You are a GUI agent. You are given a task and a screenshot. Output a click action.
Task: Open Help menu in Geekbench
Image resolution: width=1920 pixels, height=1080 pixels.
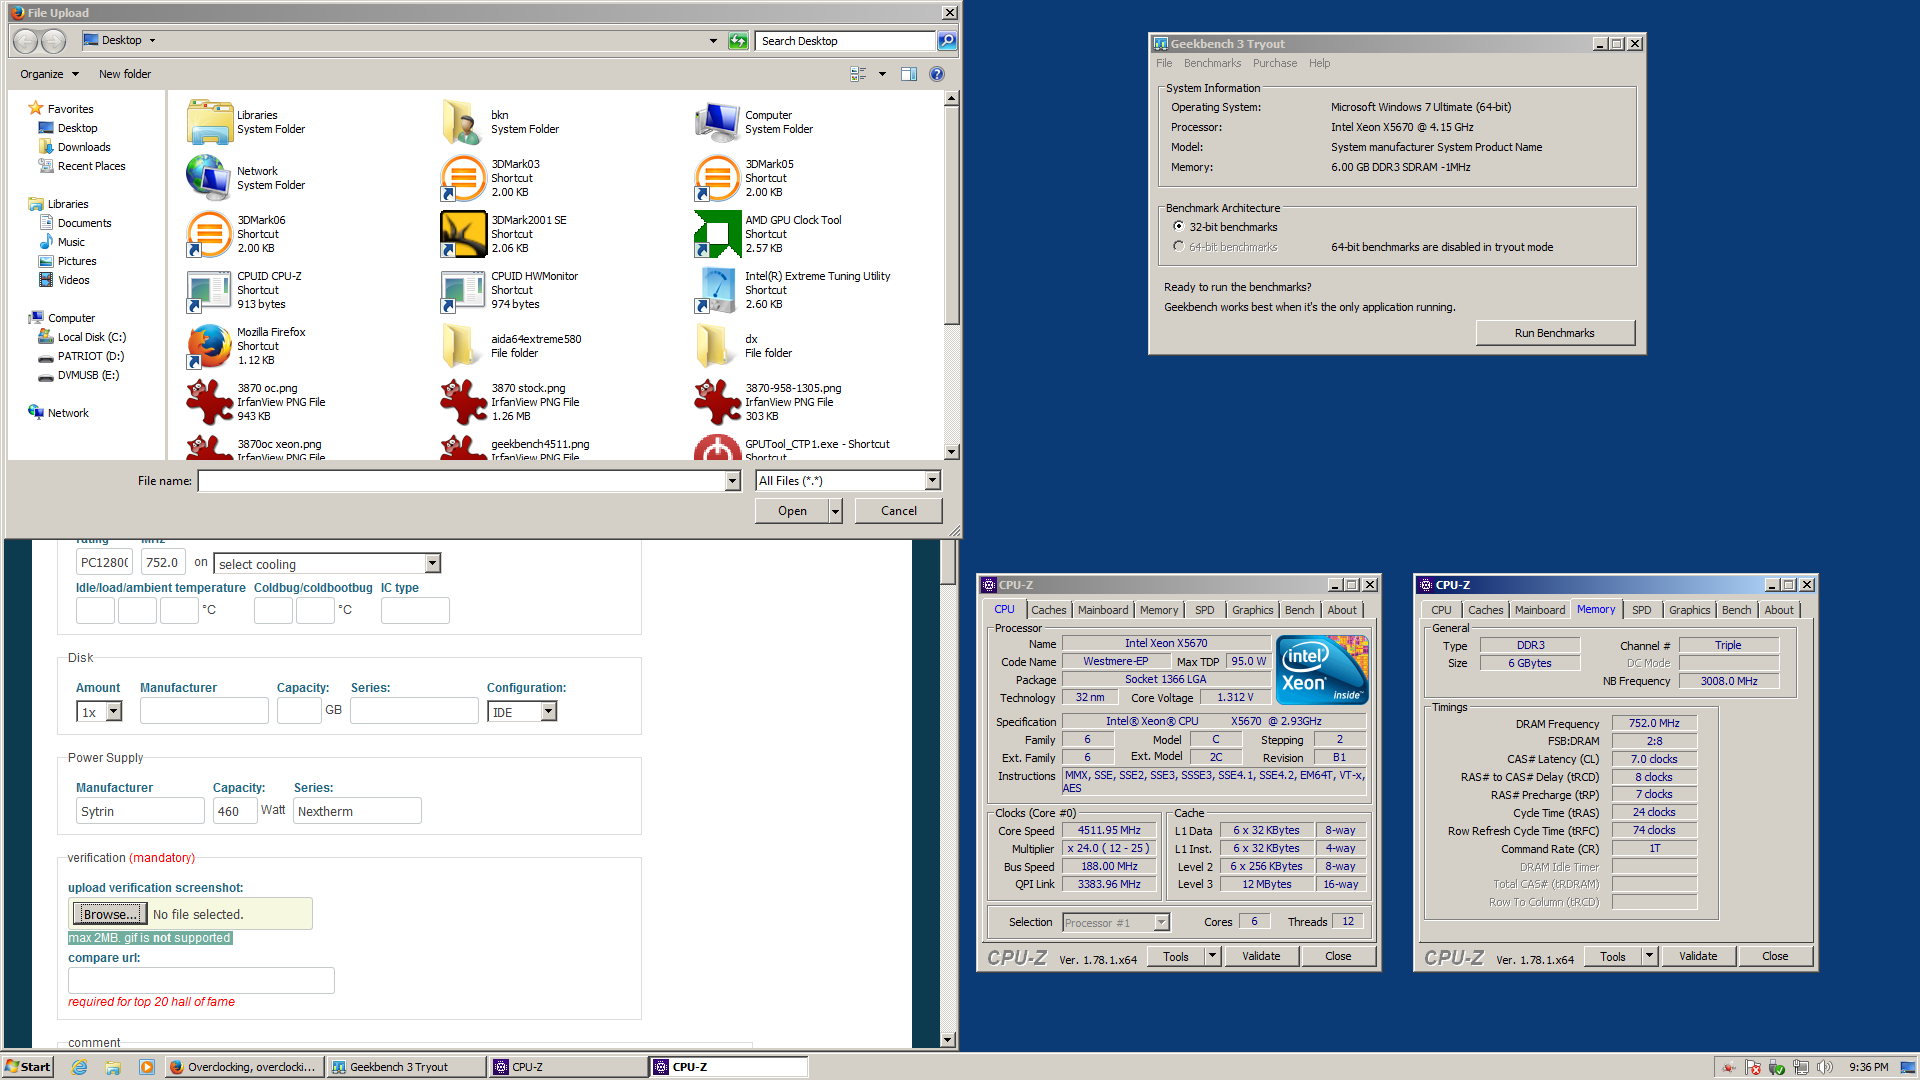[x=1319, y=63]
